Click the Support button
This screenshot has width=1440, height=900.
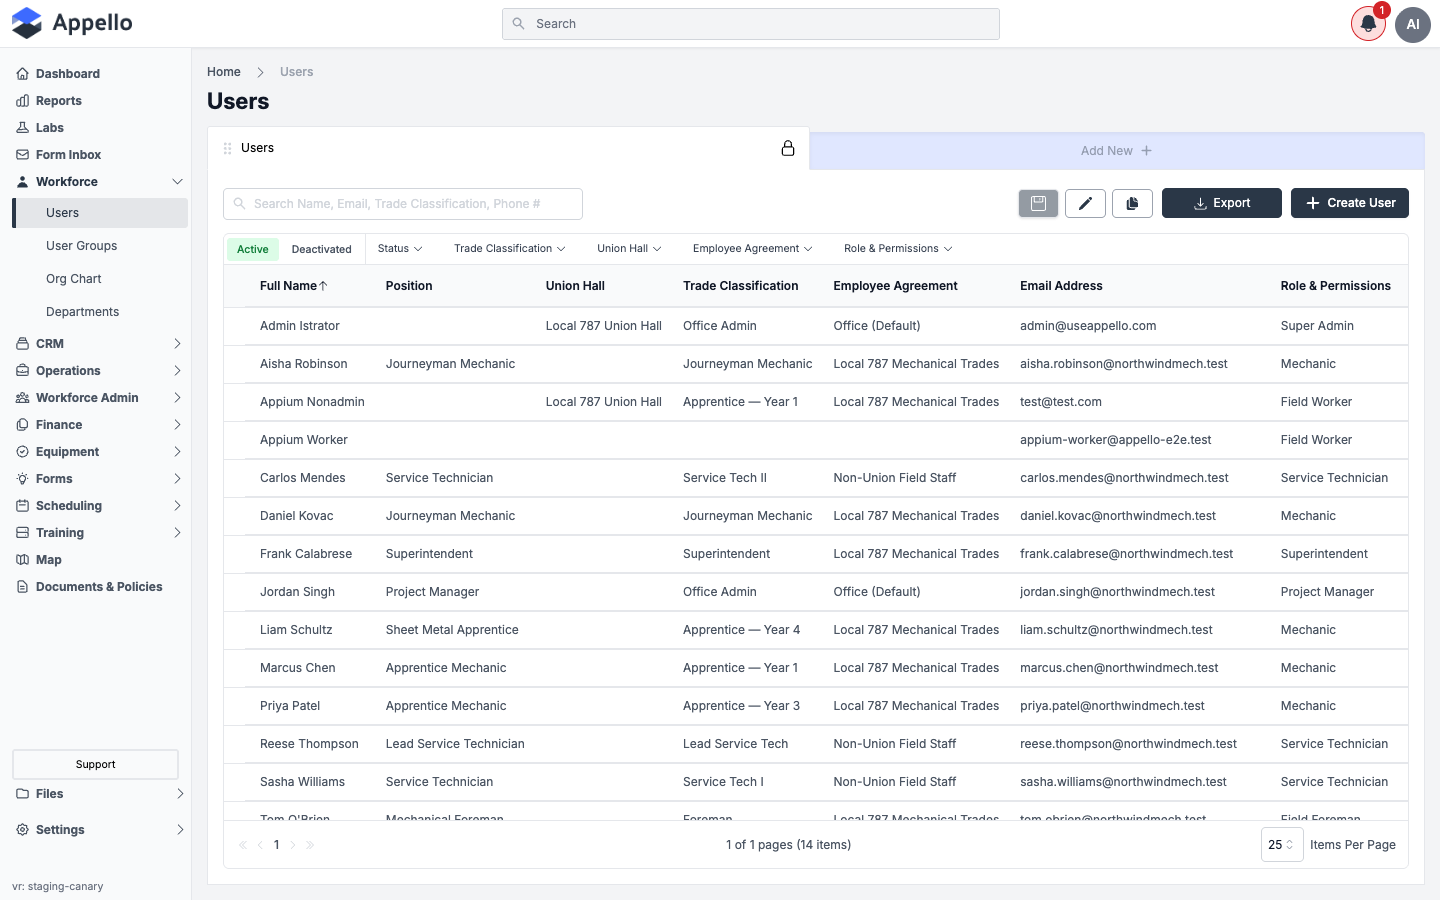[x=95, y=764]
